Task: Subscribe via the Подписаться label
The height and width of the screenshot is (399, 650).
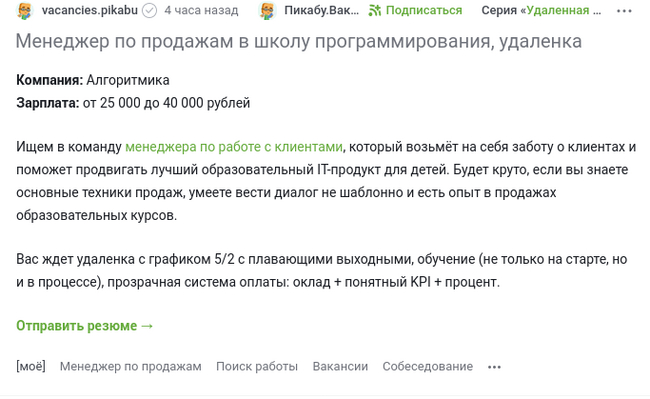Action: tap(424, 10)
